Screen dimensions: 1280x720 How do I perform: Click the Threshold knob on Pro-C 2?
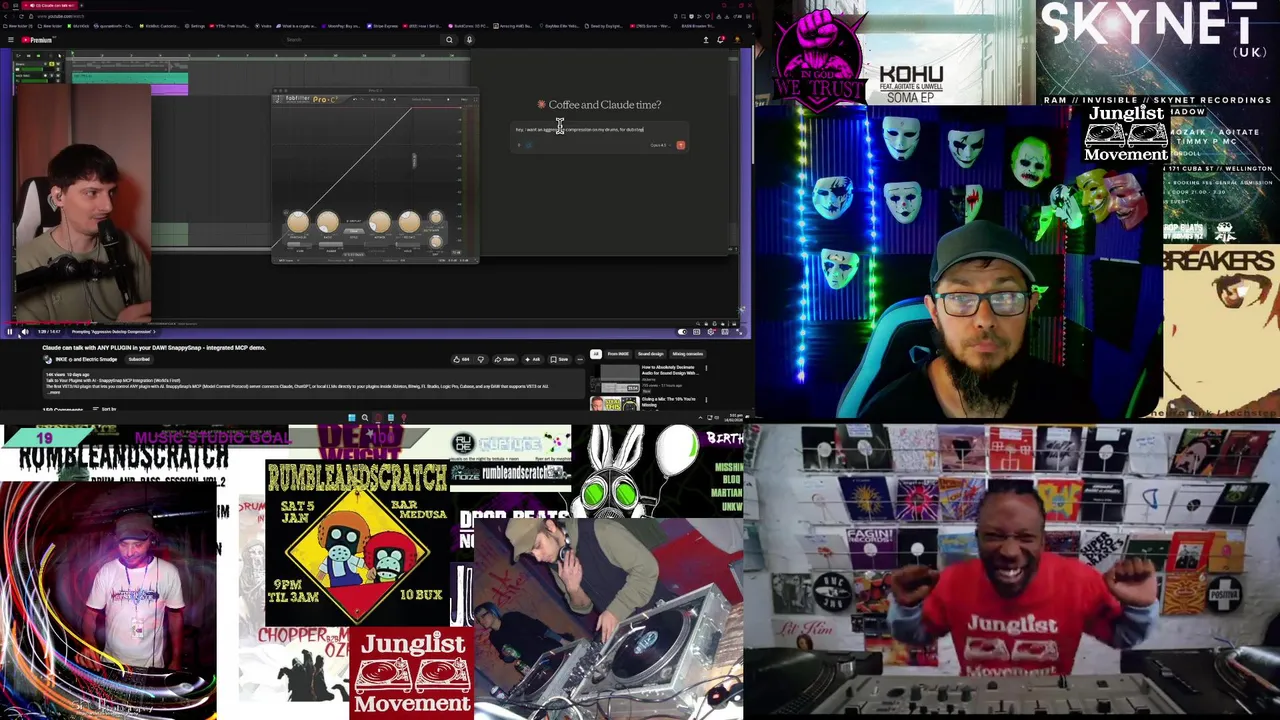(x=298, y=222)
